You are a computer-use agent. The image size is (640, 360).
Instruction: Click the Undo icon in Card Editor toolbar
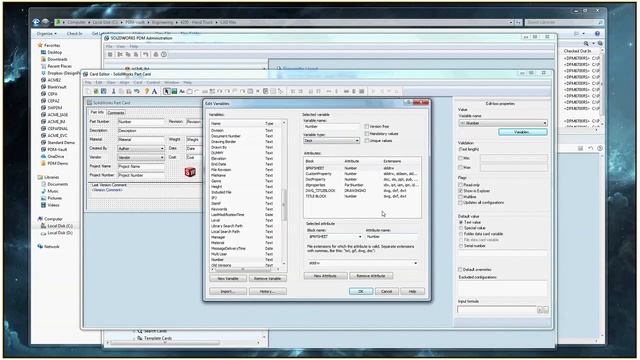click(x=137, y=91)
